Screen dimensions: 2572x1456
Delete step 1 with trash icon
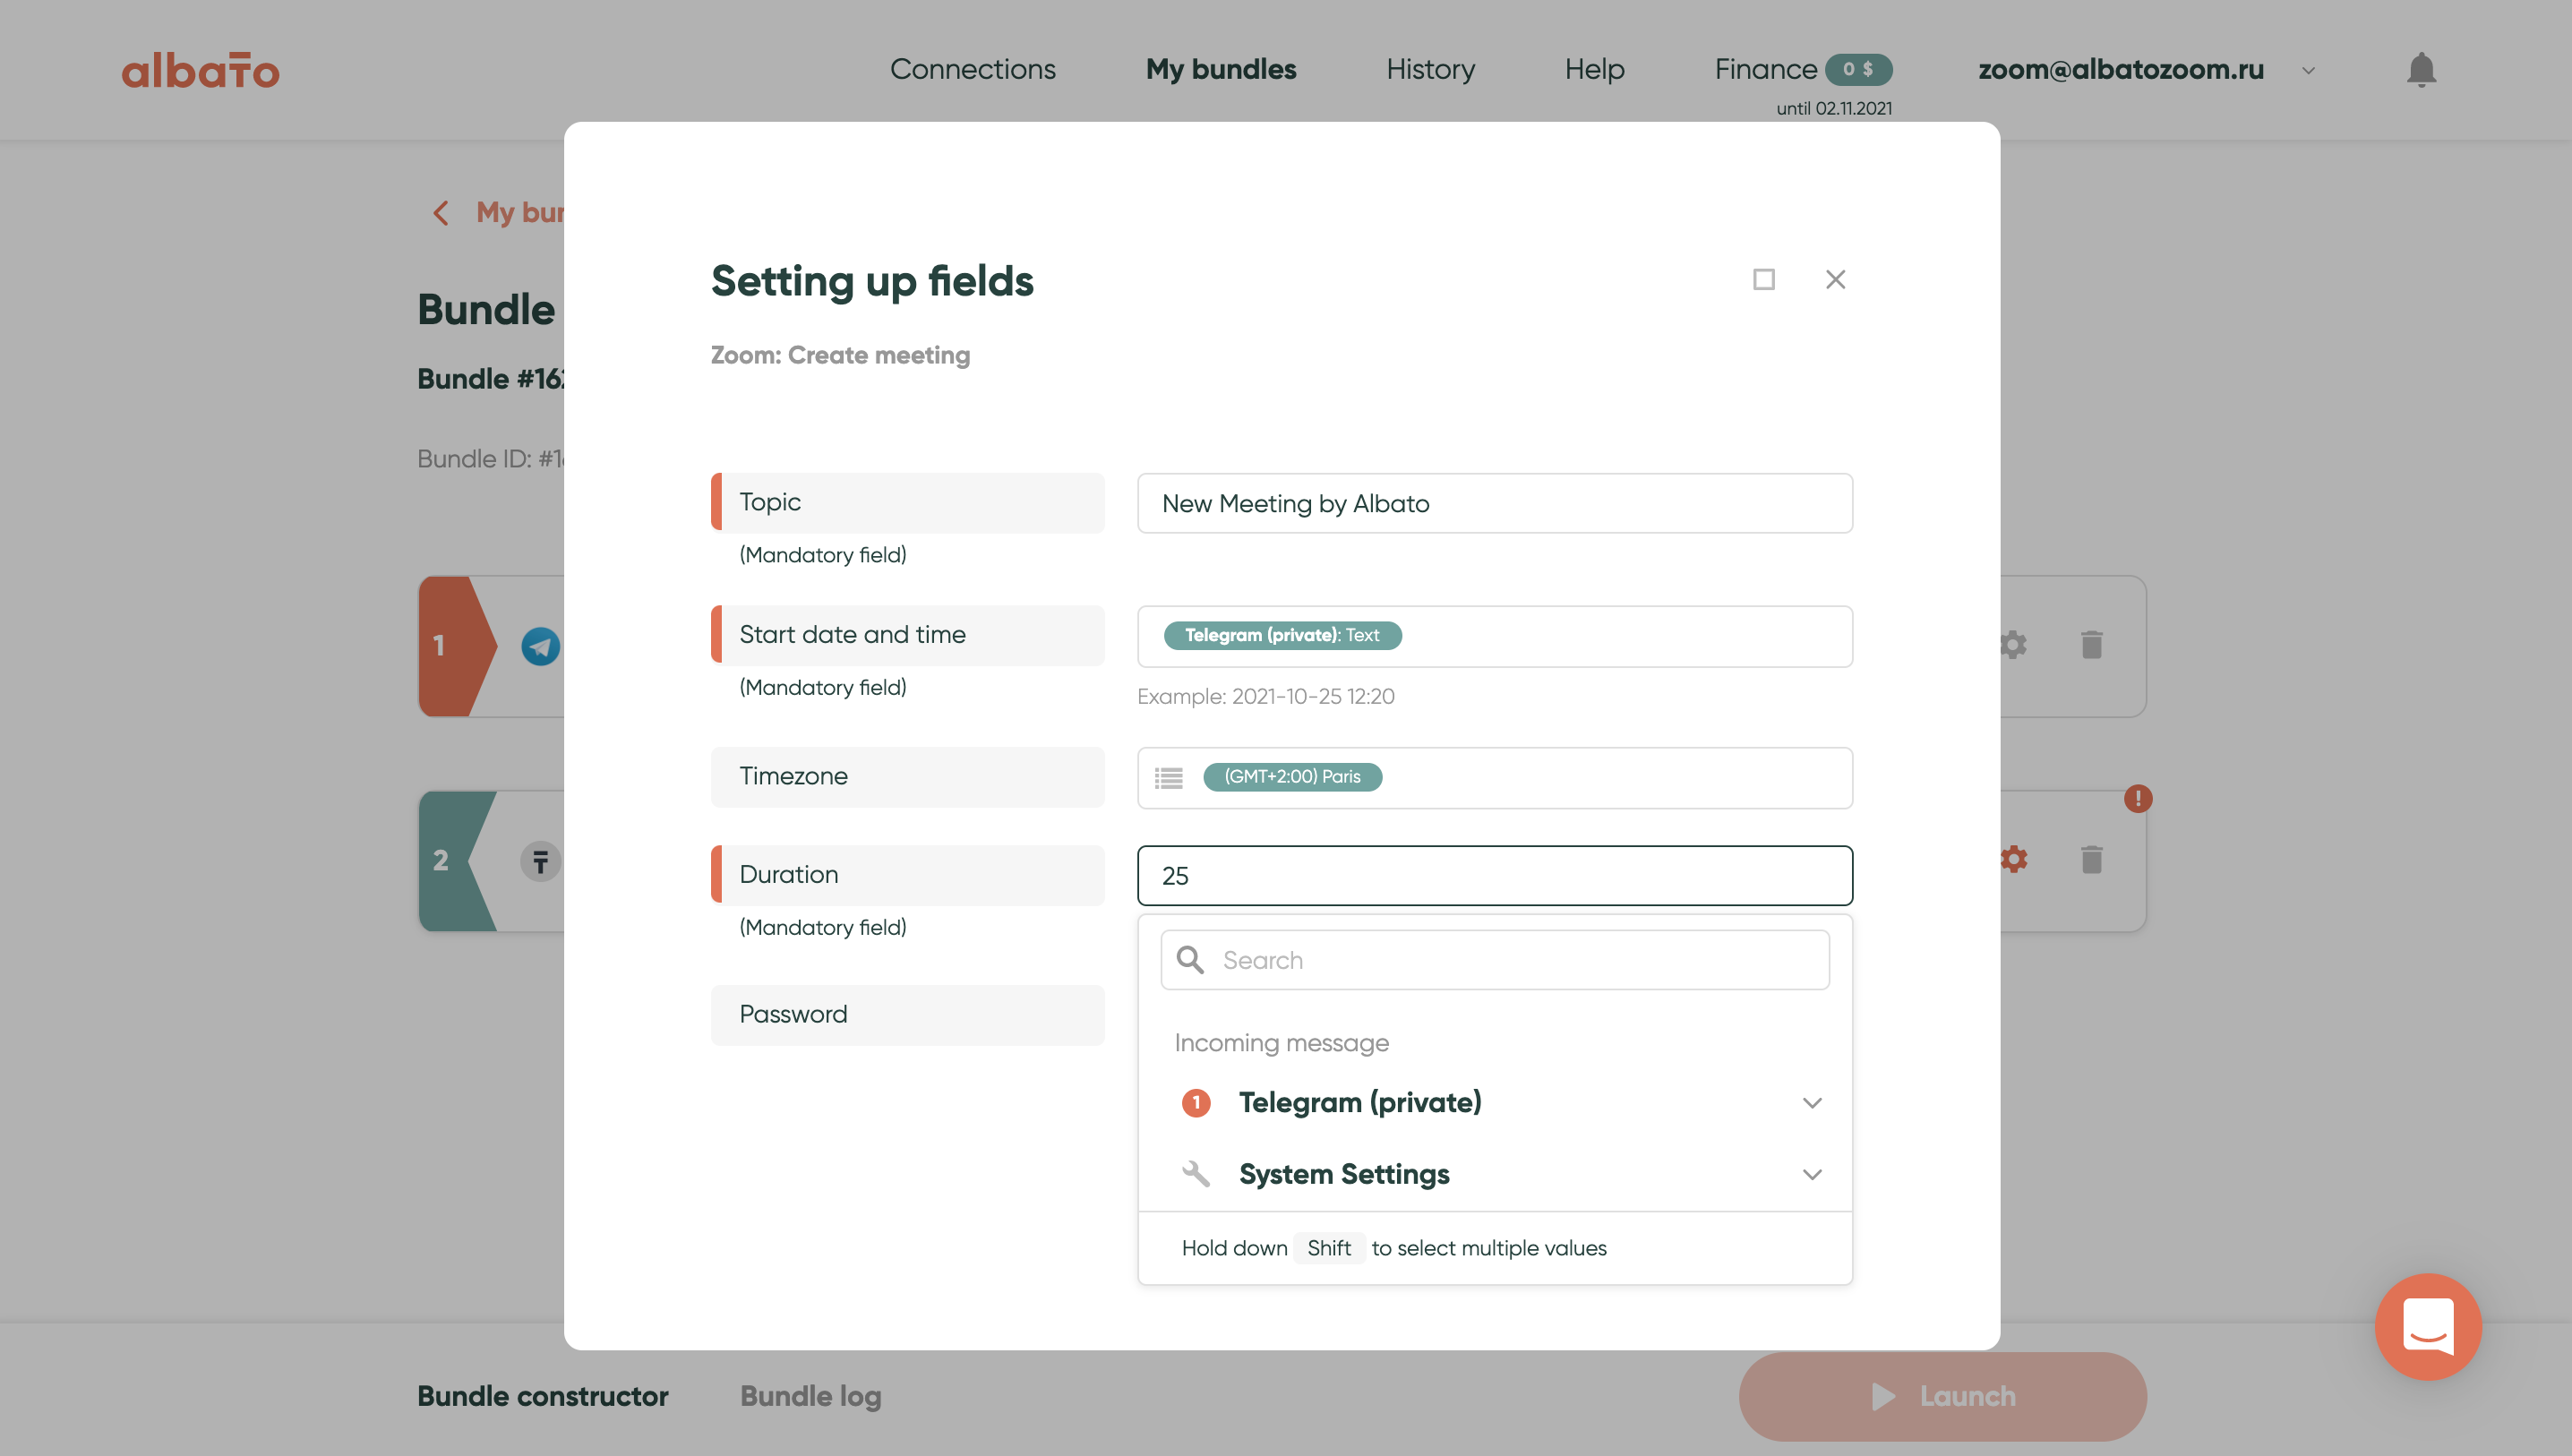pyautogui.click(x=2091, y=644)
